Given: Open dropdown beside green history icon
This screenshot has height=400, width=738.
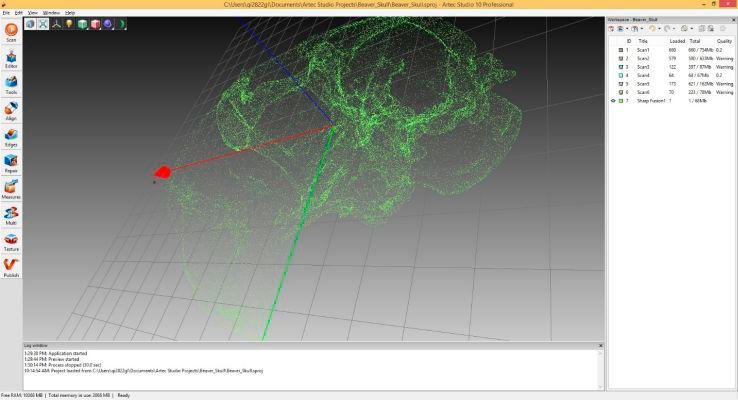Looking at the screenshot, I should (x=691, y=29).
